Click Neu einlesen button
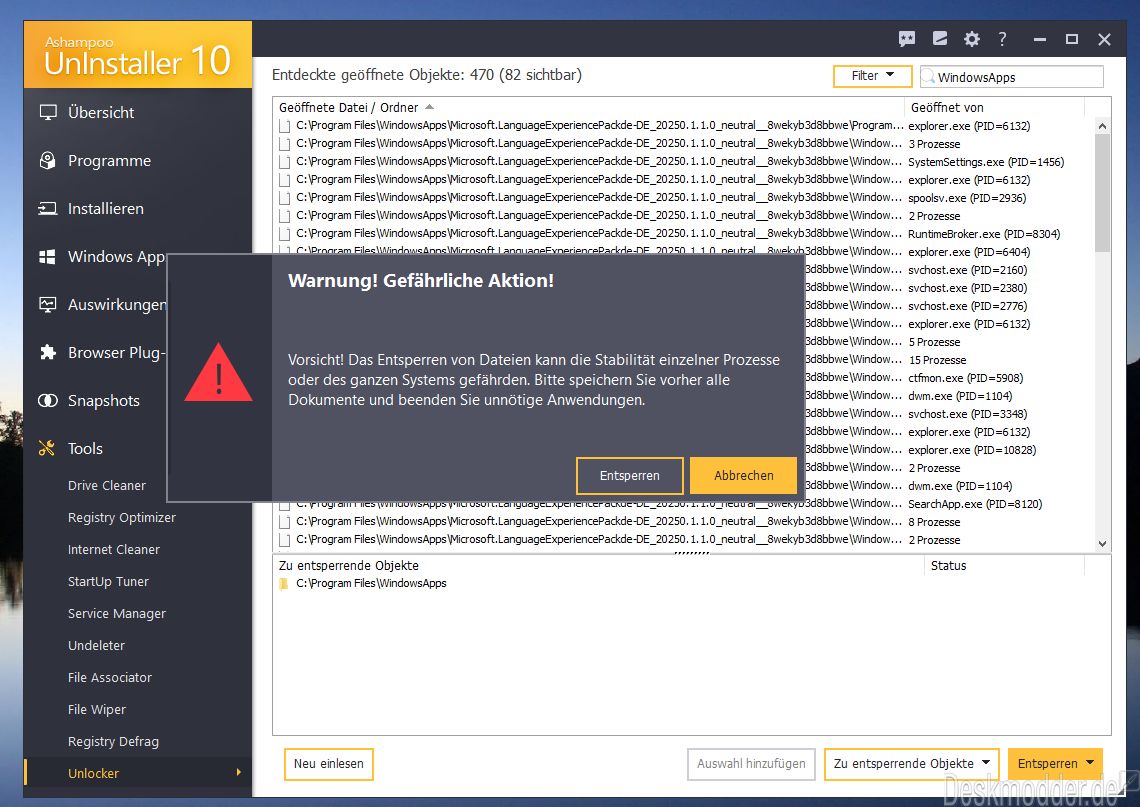The height and width of the screenshot is (807, 1140). pos(329,764)
